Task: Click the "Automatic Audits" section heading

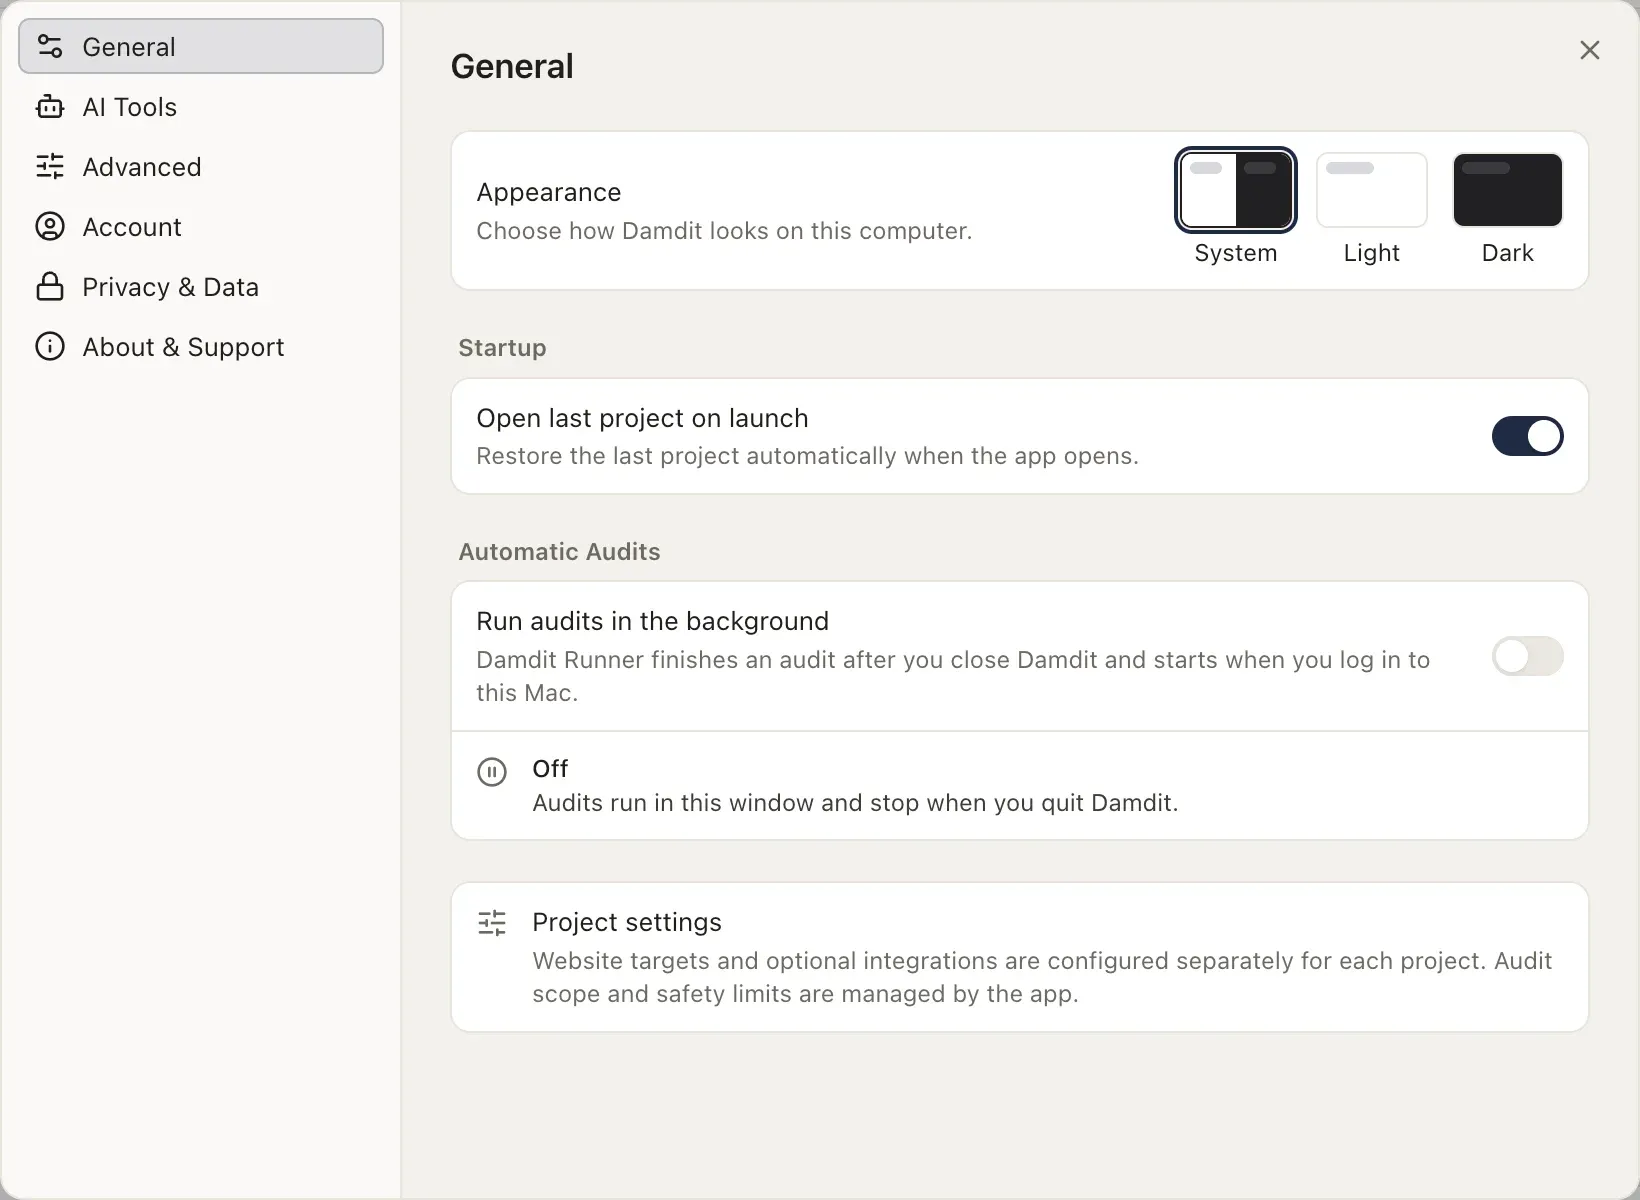Action: 559,551
